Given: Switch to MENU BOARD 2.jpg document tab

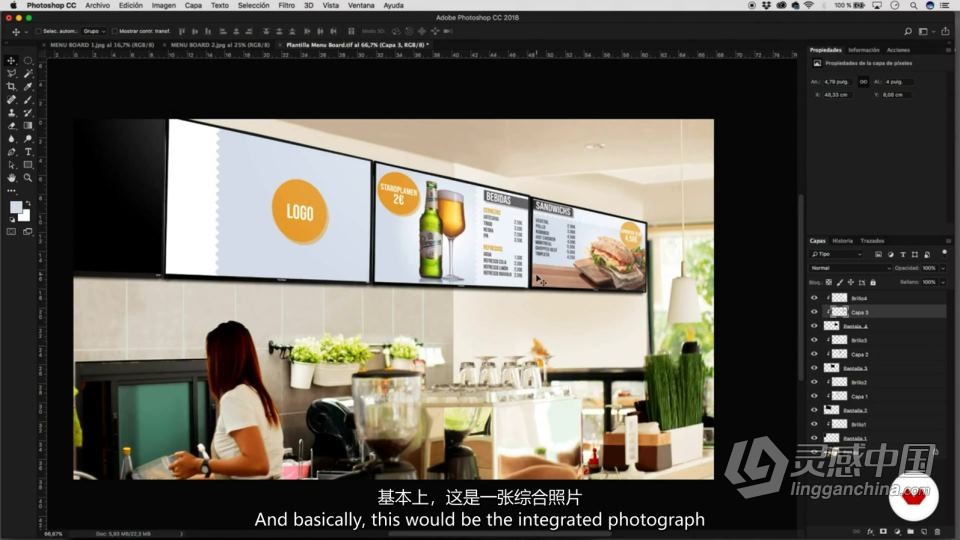Looking at the screenshot, I should (x=220, y=45).
